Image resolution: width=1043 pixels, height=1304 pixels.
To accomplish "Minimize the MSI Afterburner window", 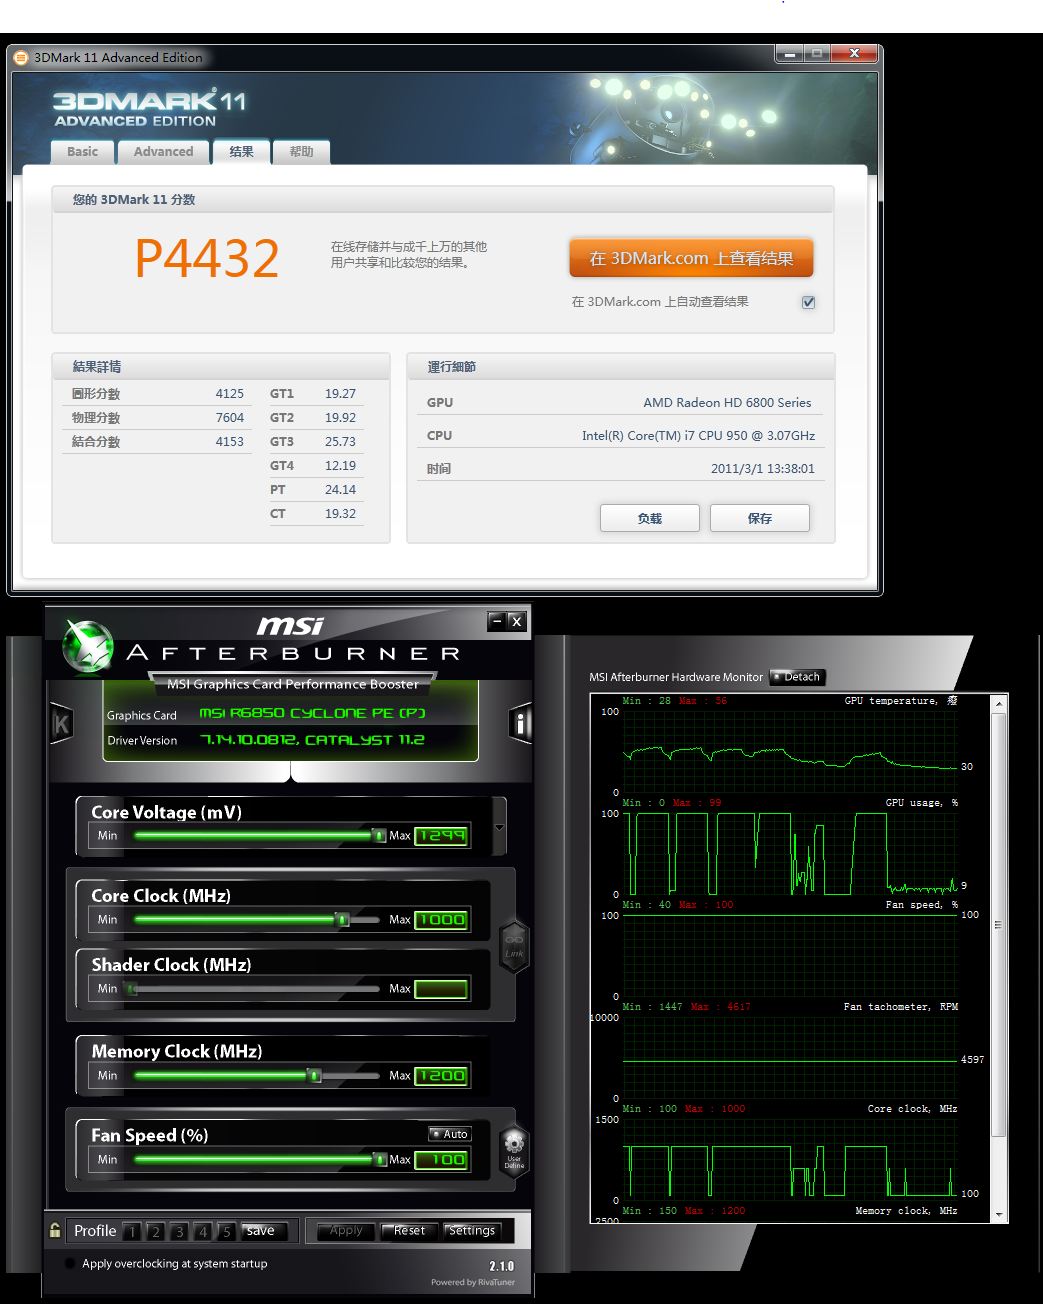I will pyautogui.click(x=496, y=621).
